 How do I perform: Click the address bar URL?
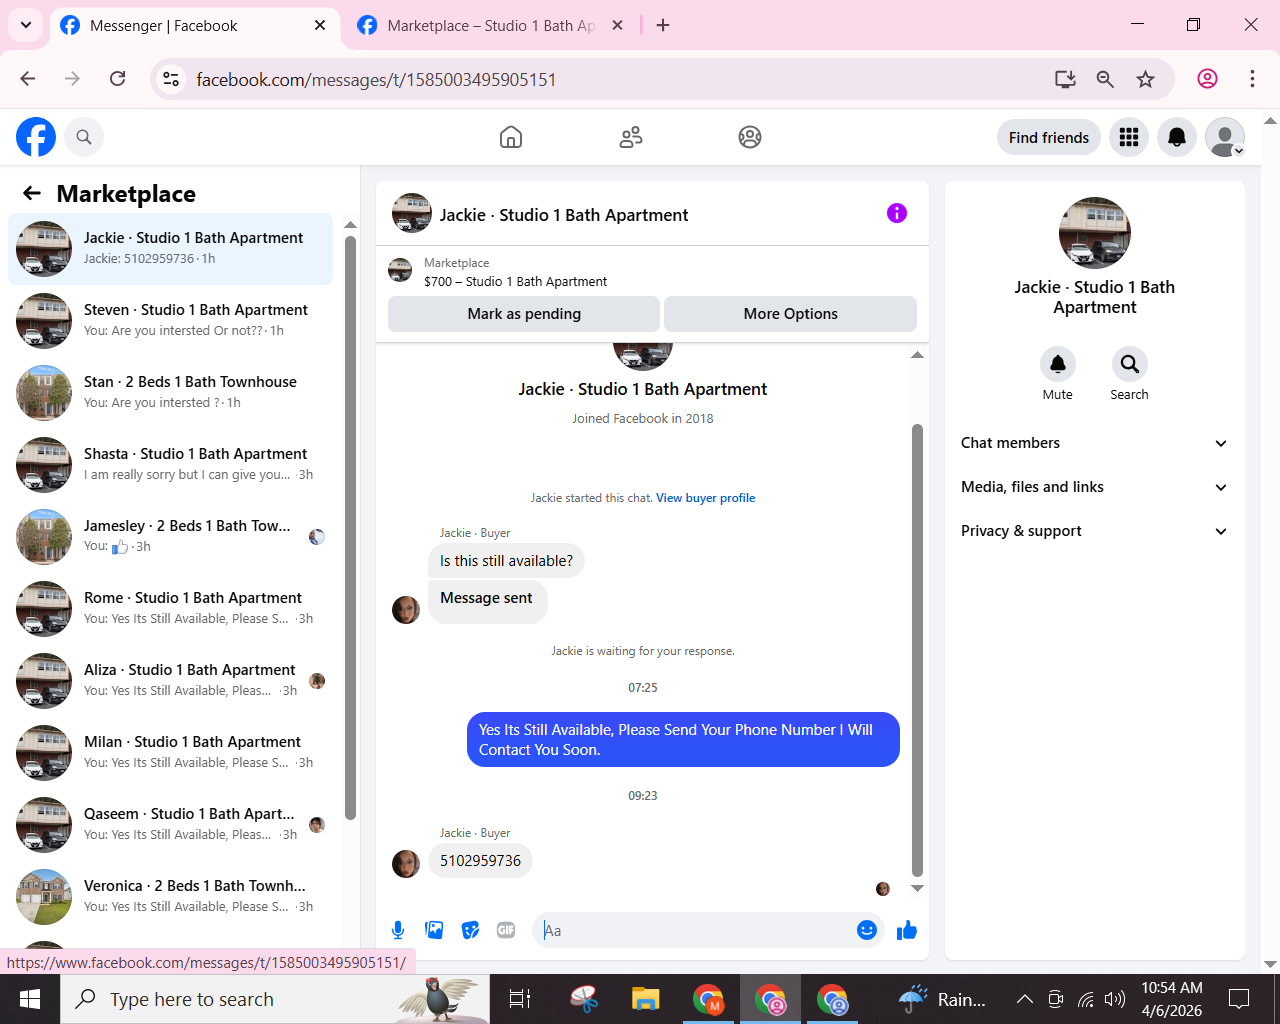point(376,80)
